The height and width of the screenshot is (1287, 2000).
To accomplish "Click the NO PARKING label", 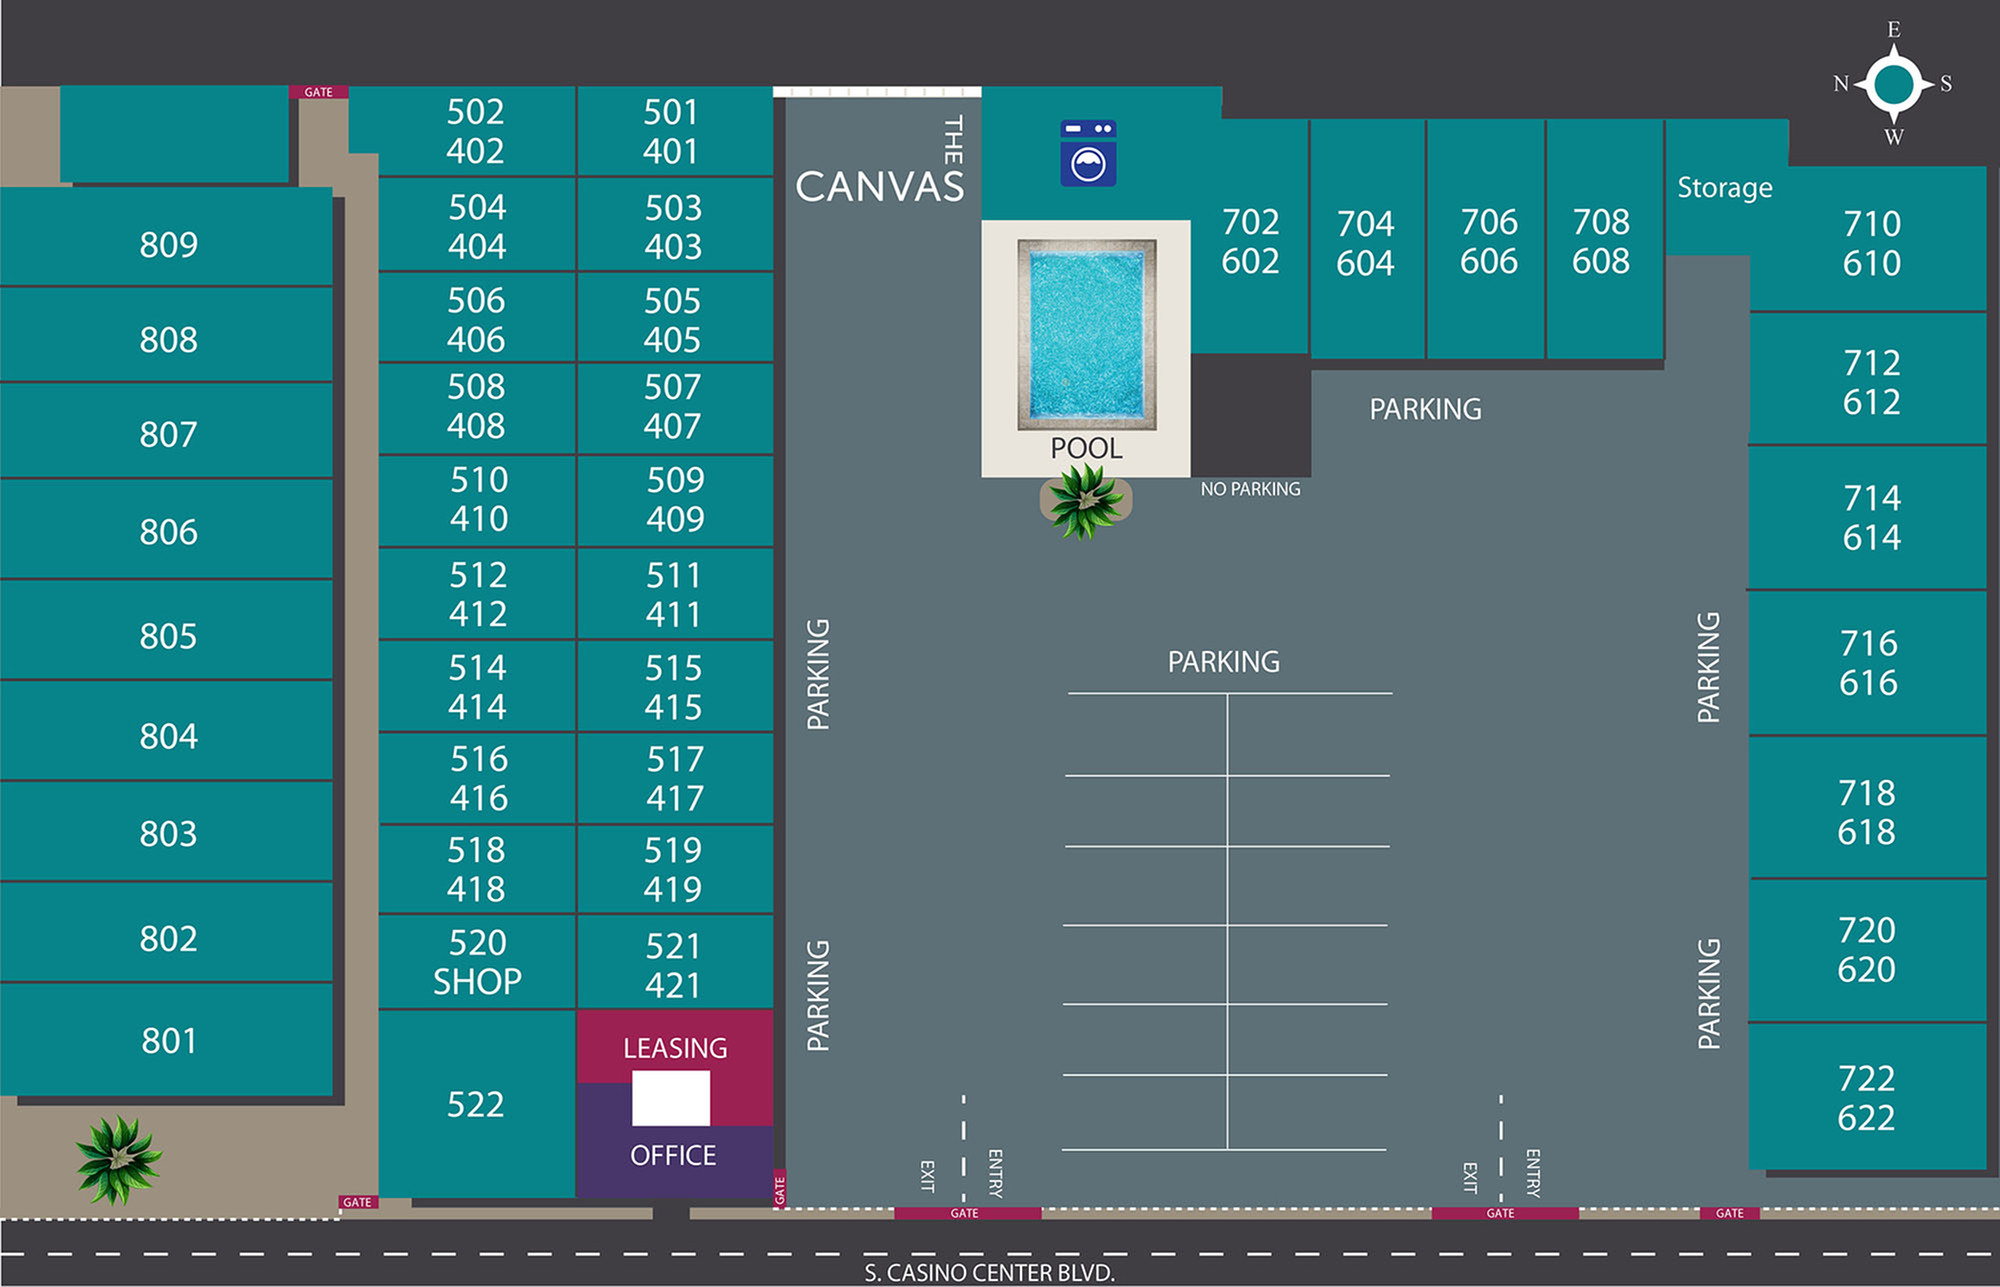I will [x=1250, y=489].
